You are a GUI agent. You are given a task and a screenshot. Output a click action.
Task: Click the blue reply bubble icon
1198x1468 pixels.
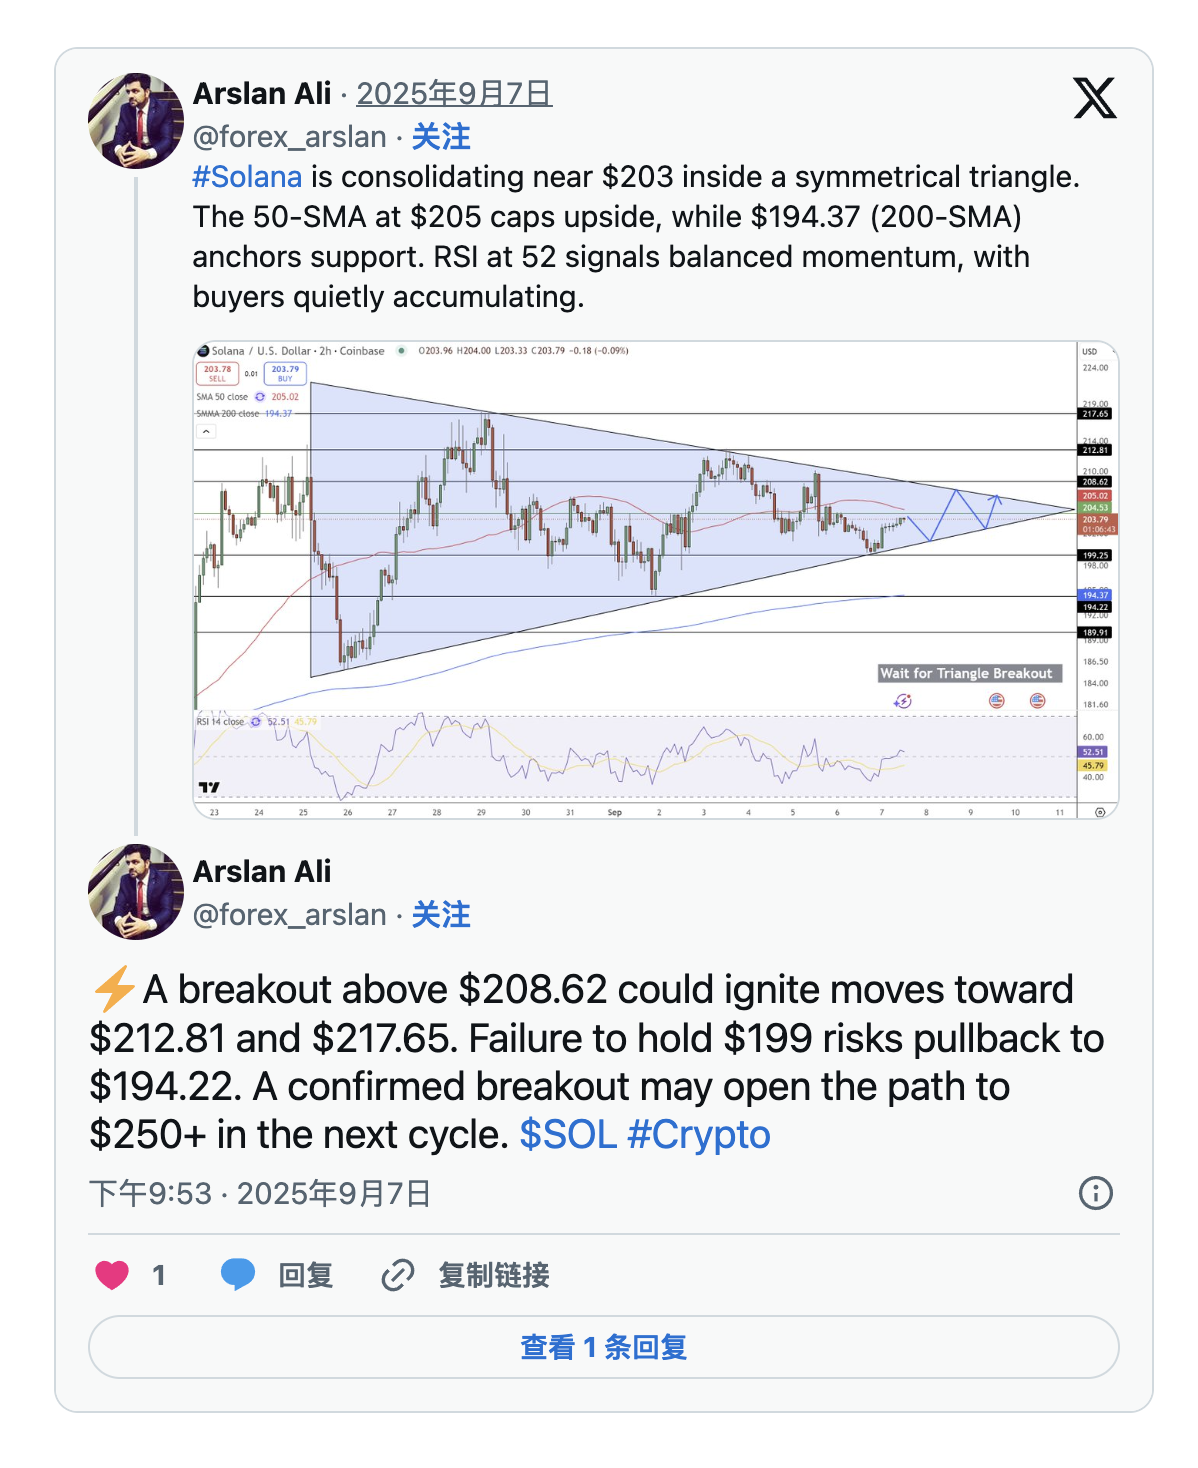pos(238,1275)
